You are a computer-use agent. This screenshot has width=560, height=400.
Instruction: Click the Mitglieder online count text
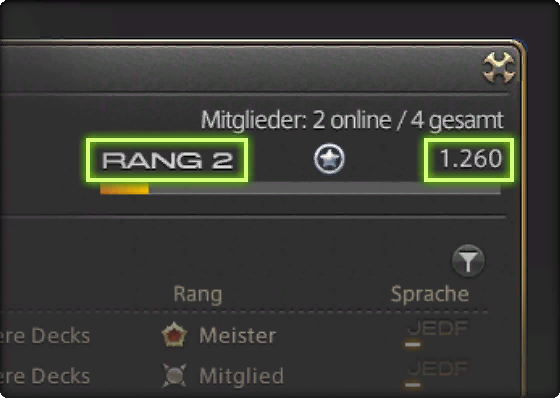click(x=352, y=120)
